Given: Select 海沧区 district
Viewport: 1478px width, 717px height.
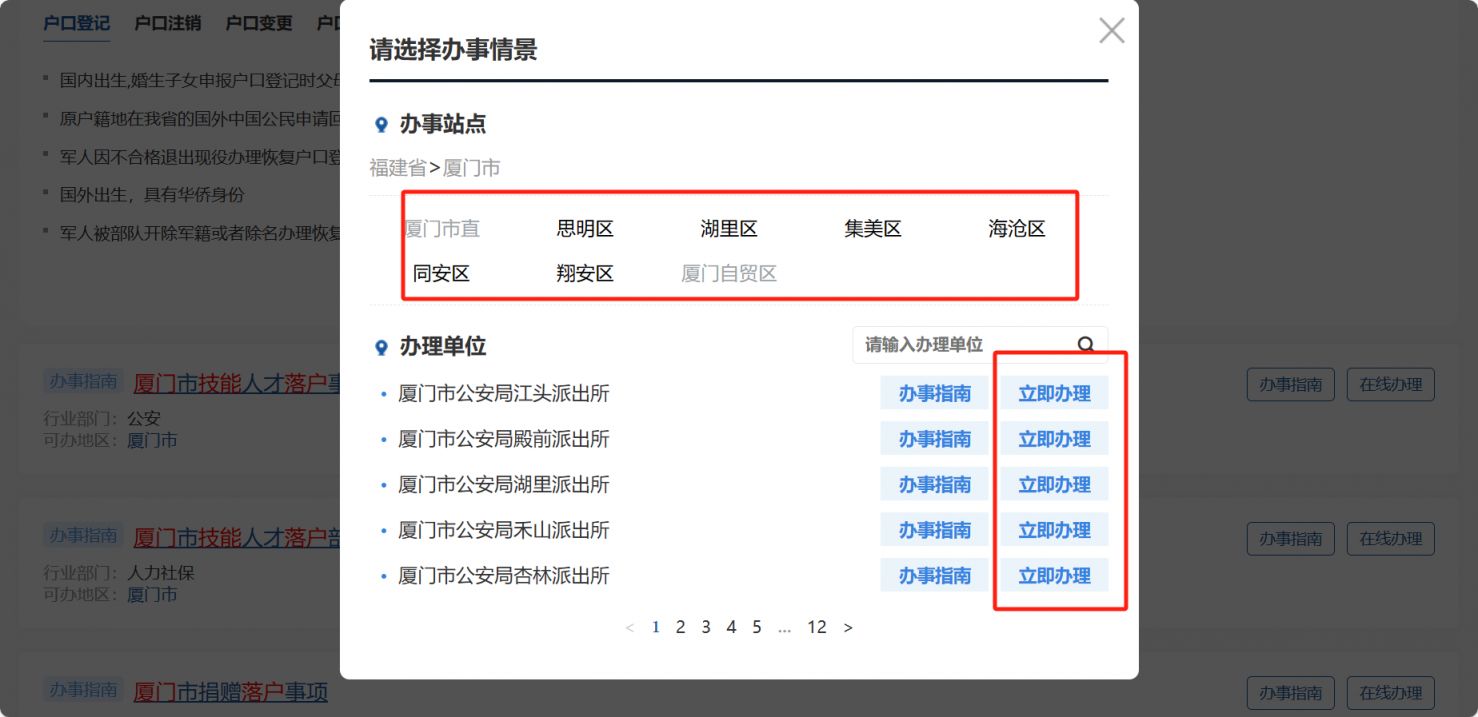Looking at the screenshot, I should pos(1017,229).
